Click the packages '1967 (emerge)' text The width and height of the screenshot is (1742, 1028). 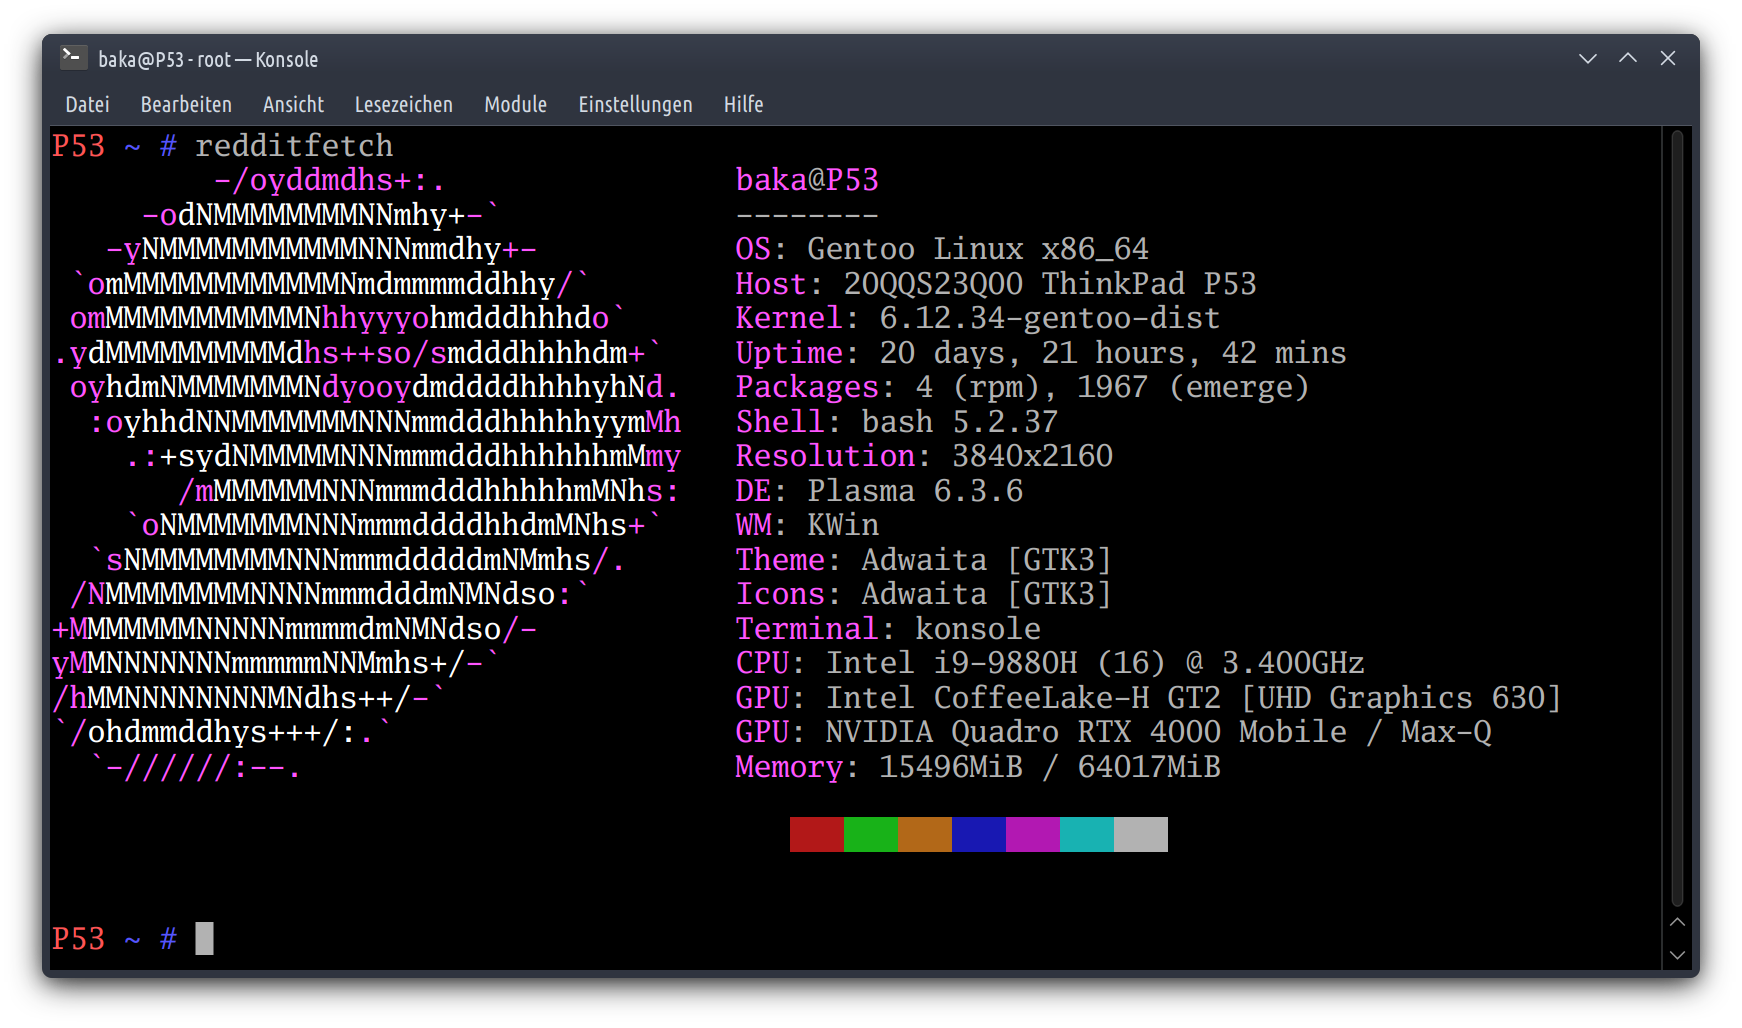1193,387
